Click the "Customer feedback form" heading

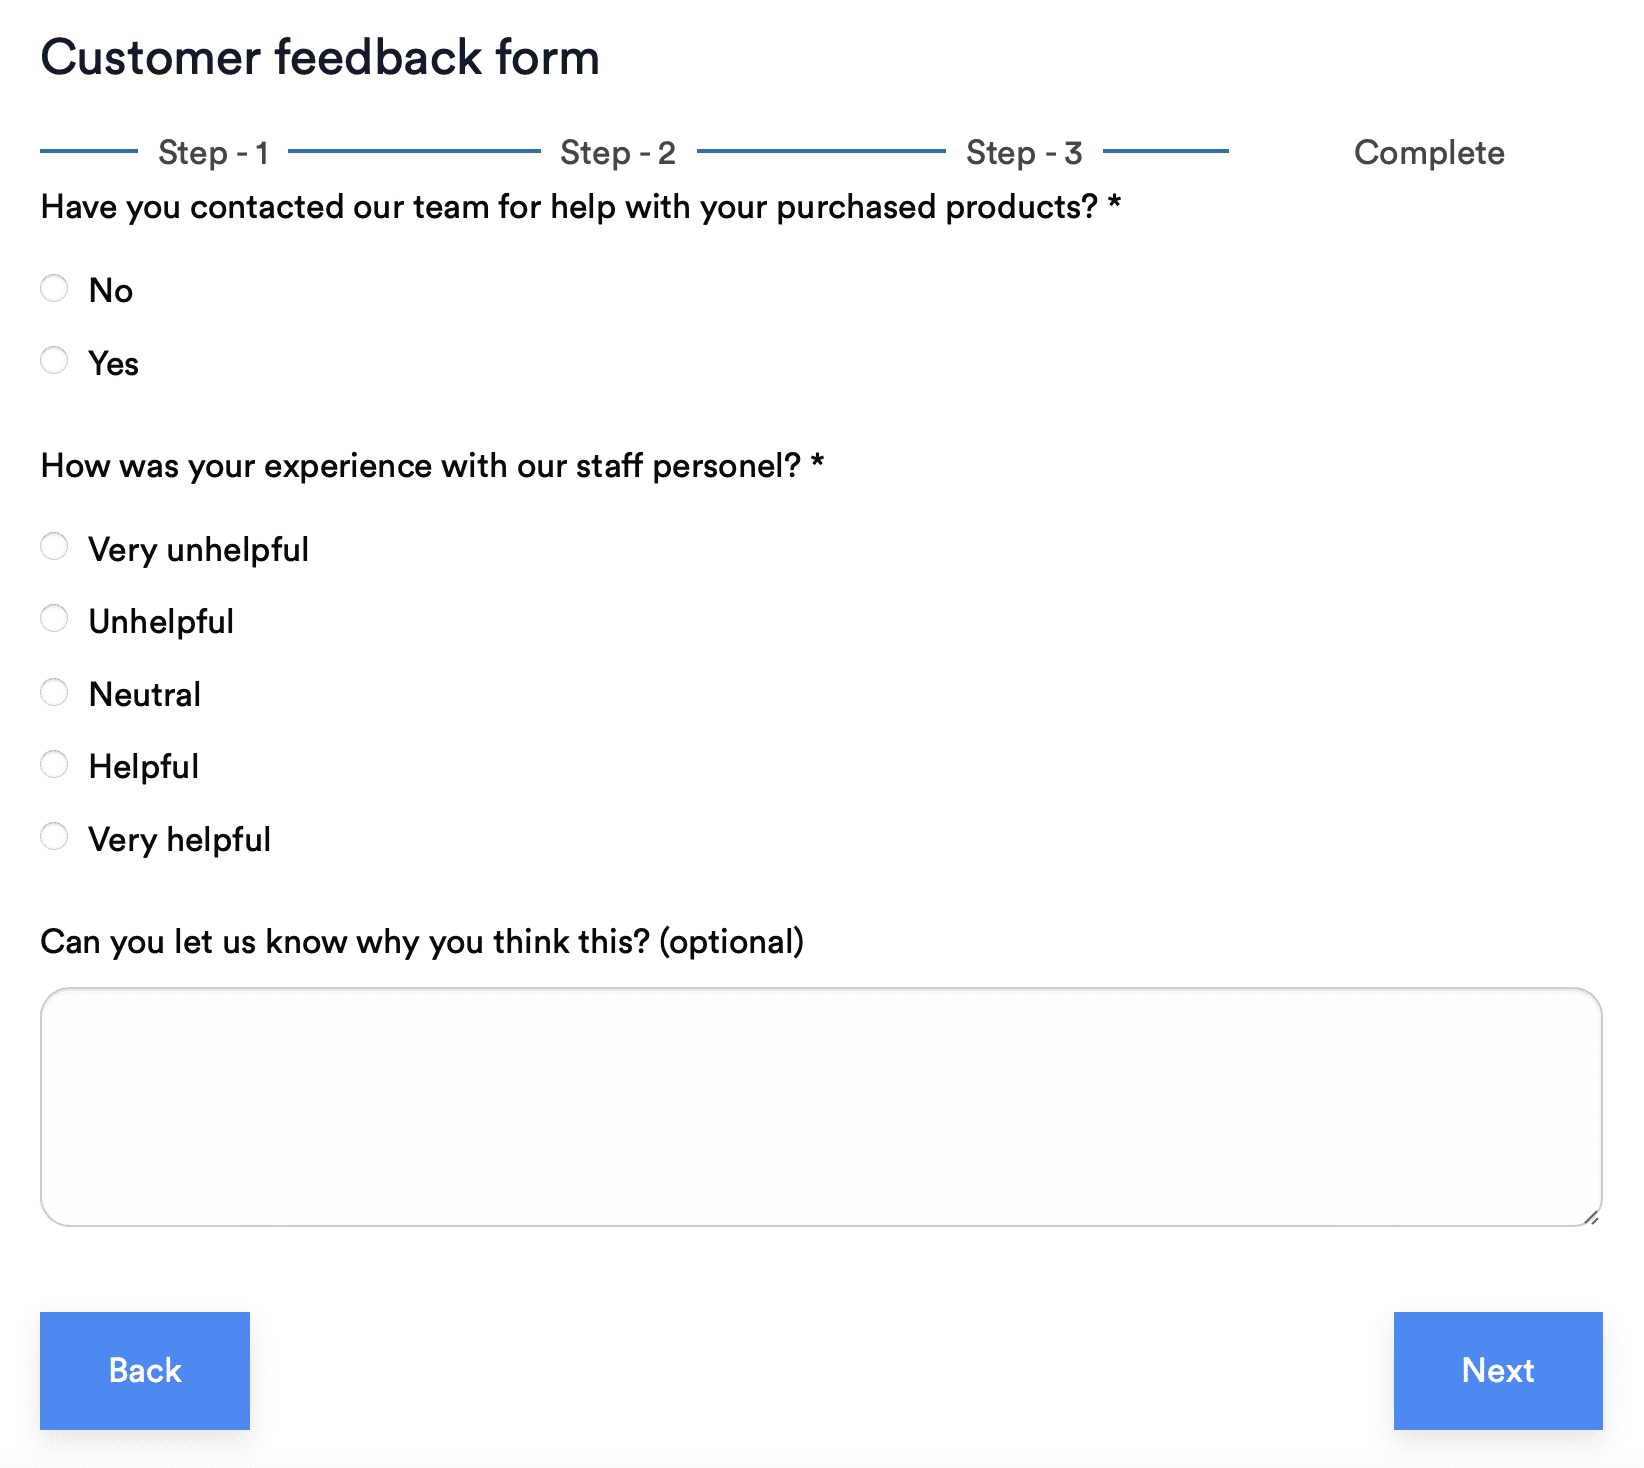[320, 57]
